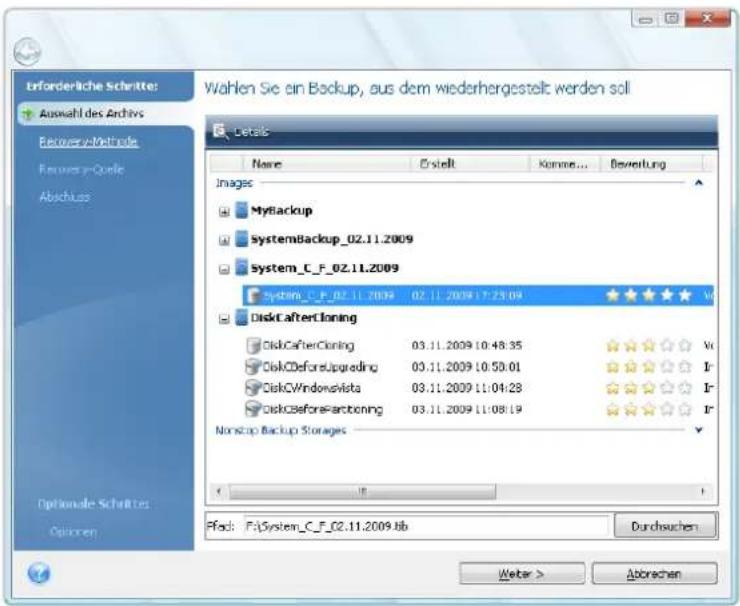Click the Durchsuchen button

(x=665, y=526)
